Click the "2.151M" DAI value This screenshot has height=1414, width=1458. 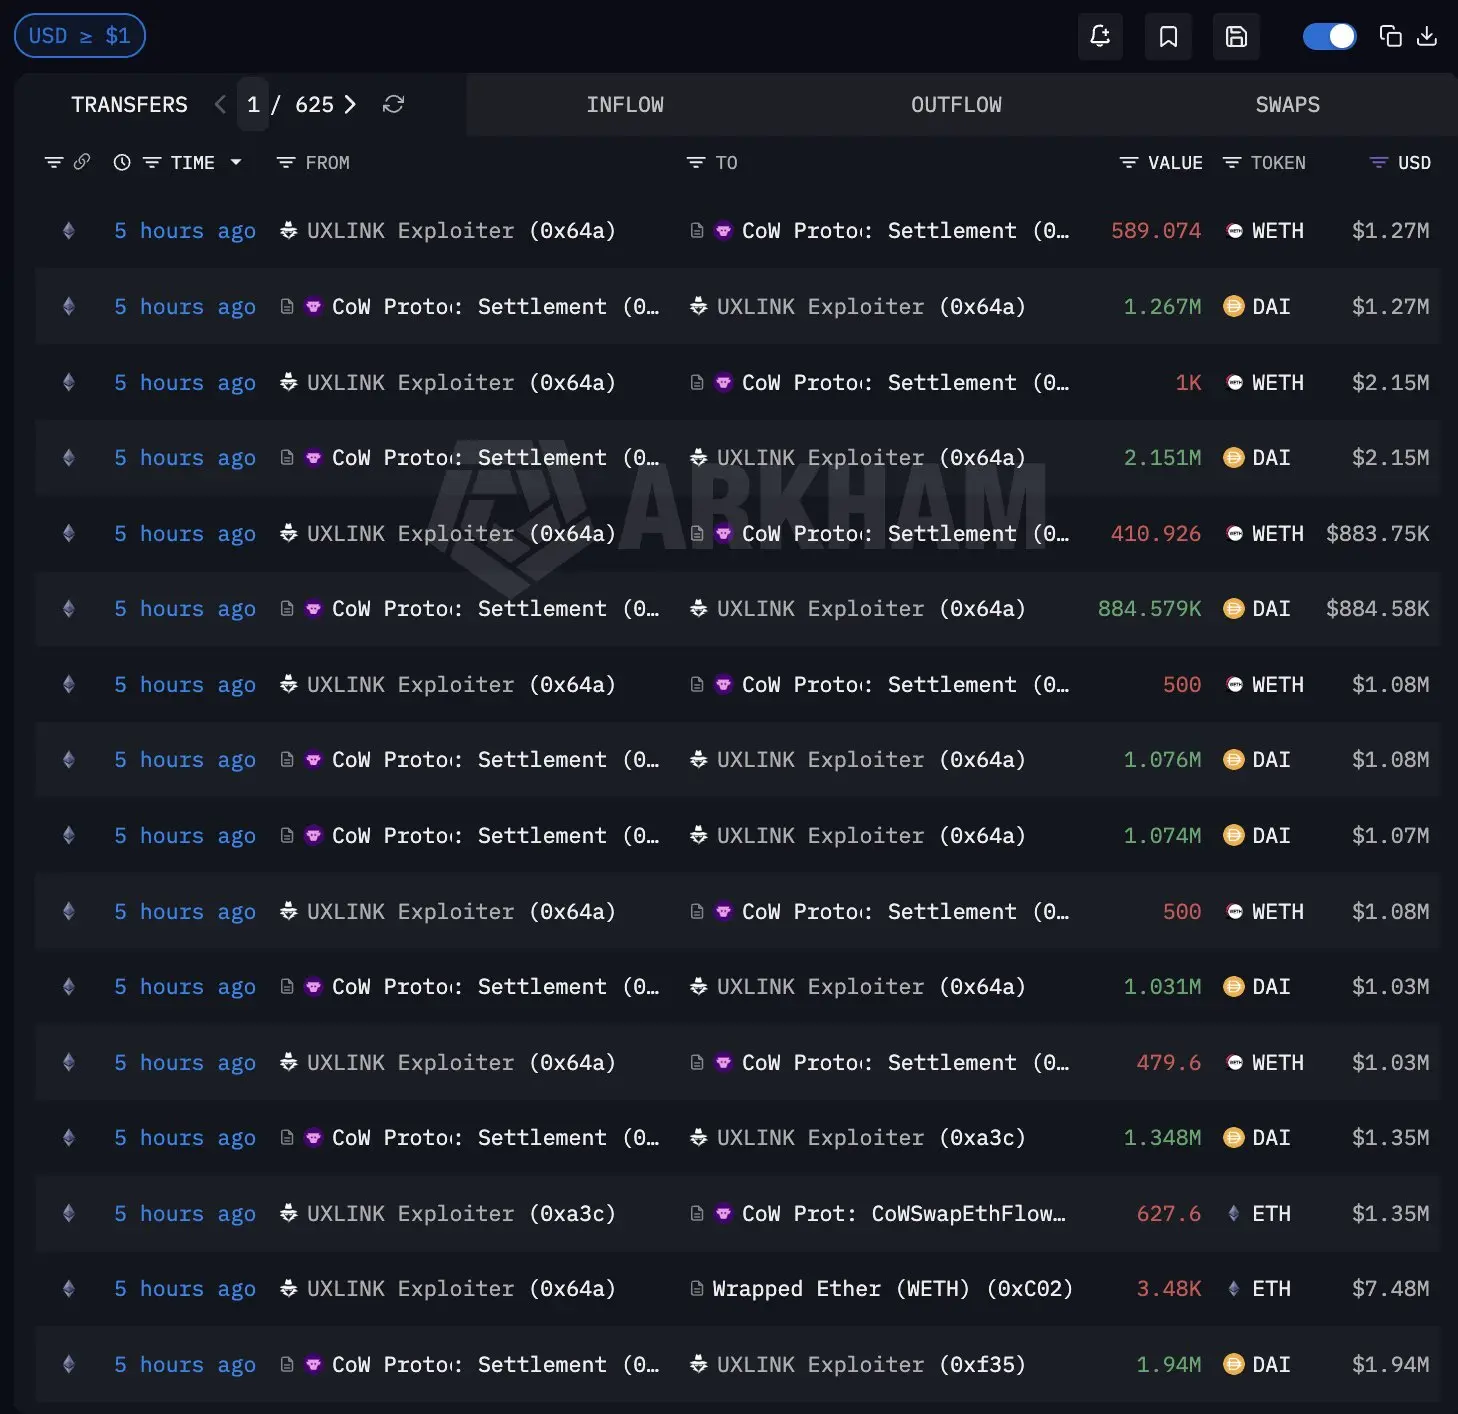[1162, 458]
